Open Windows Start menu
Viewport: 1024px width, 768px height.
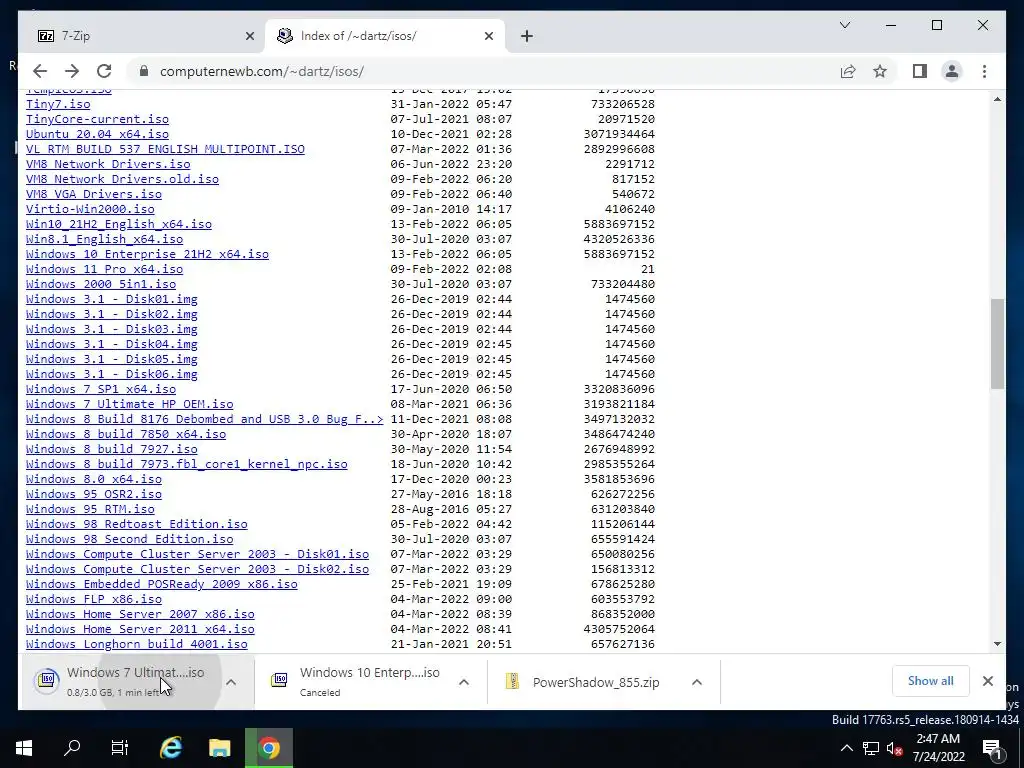click(x=24, y=748)
